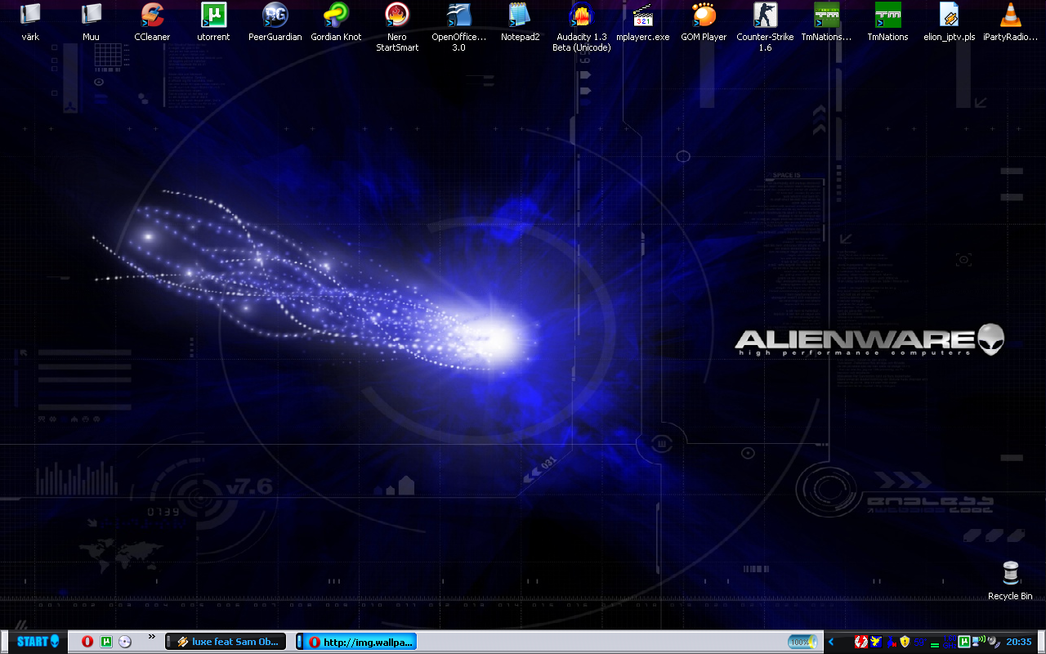The width and height of the screenshot is (1046, 654).
Task: Click the 100% battery indicator
Action: click(x=801, y=642)
